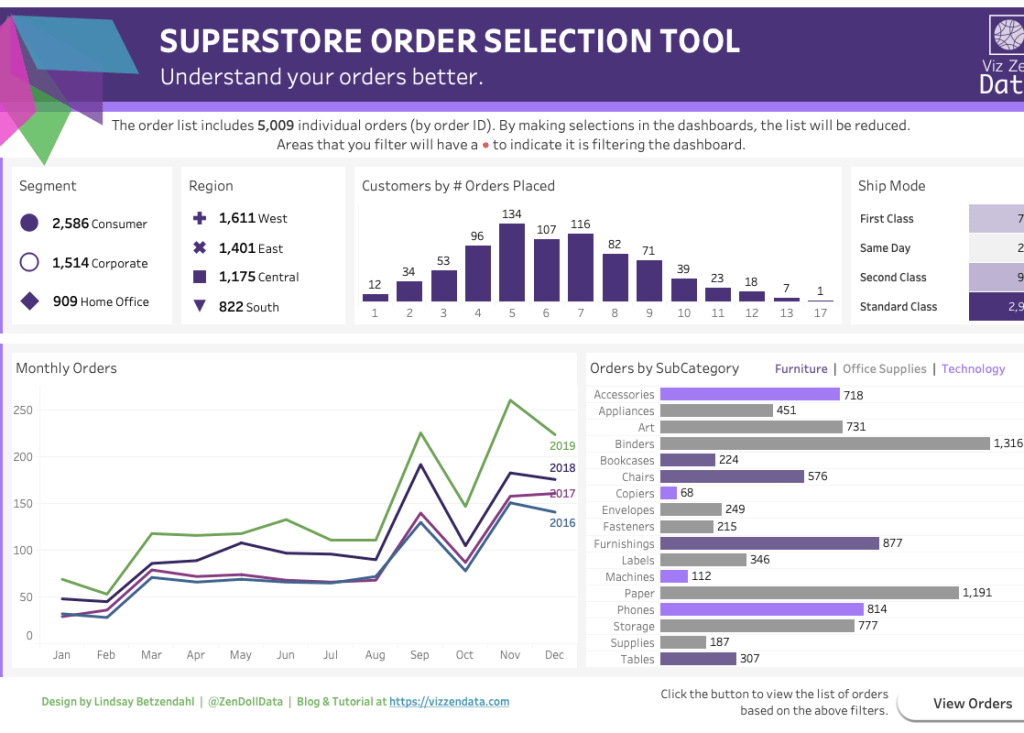This screenshot has height=733, width=1024.
Task: Select the Home Office diamond icon
Action: tap(29, 301)
